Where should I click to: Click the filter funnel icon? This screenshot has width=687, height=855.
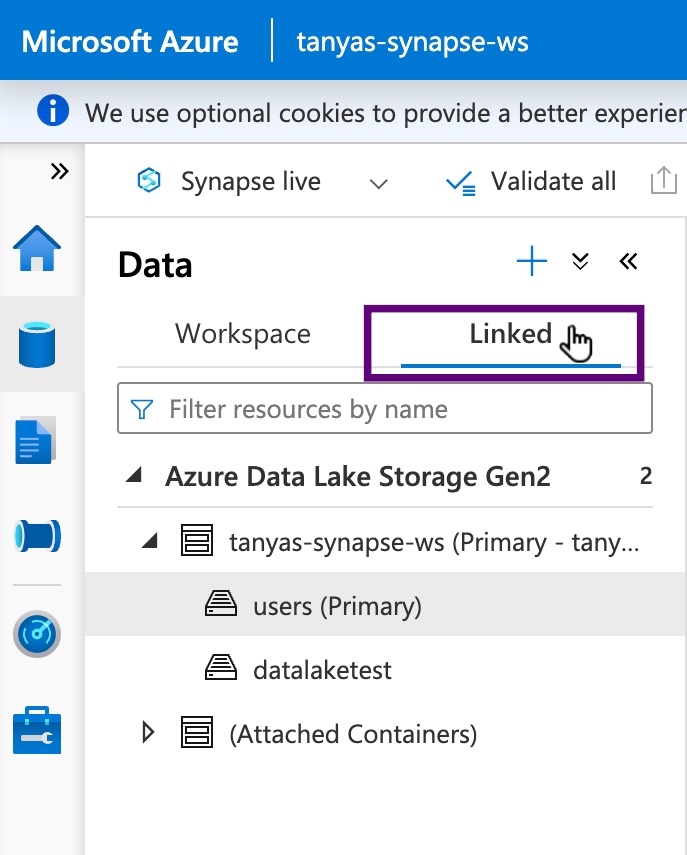pyautogui.click(x=142, y=409)
